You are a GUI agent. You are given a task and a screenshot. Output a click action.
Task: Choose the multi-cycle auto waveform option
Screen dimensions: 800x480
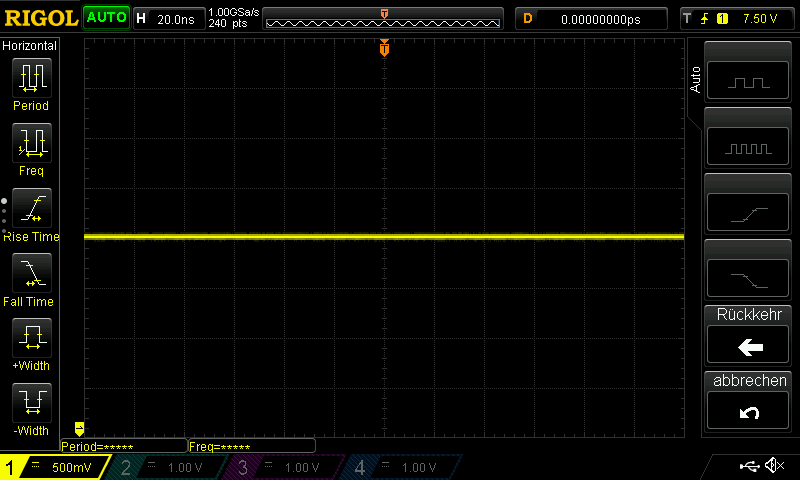tap(748, 147)
